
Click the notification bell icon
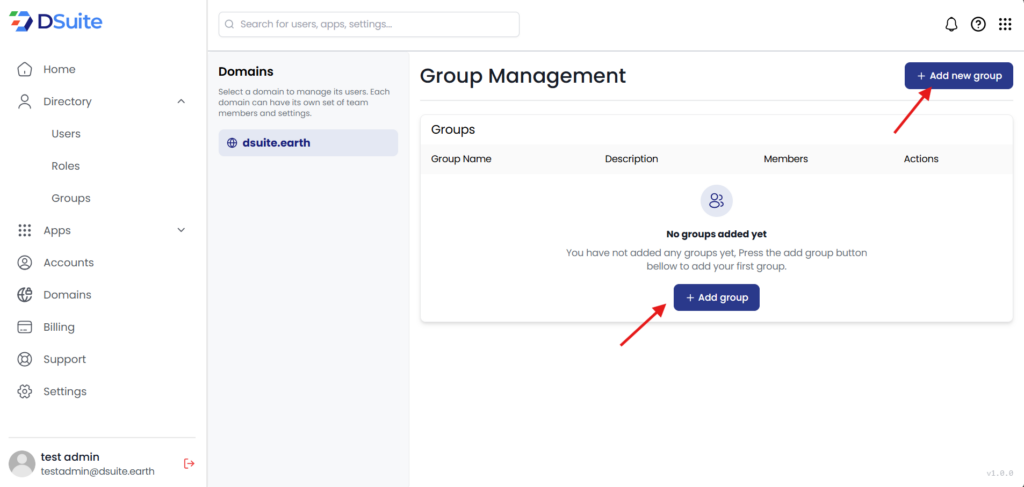(x=951, y=24)
